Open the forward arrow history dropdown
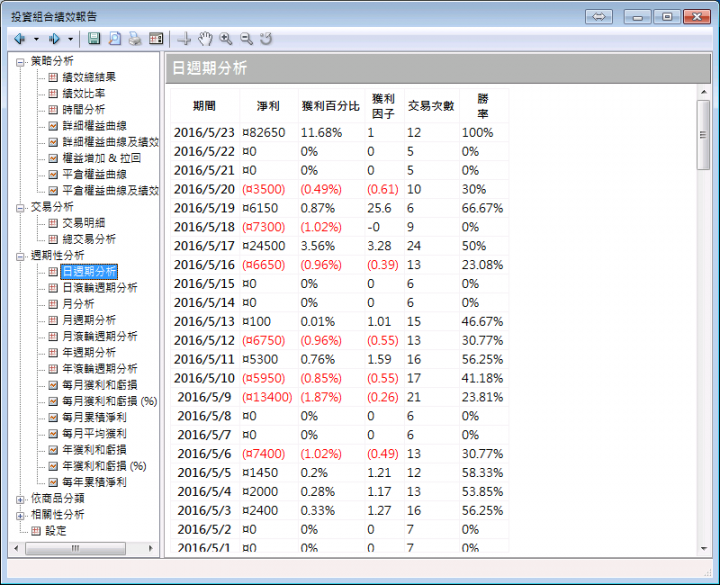The height and width of the screenshot is (585, 720). (x=70, y=39)
